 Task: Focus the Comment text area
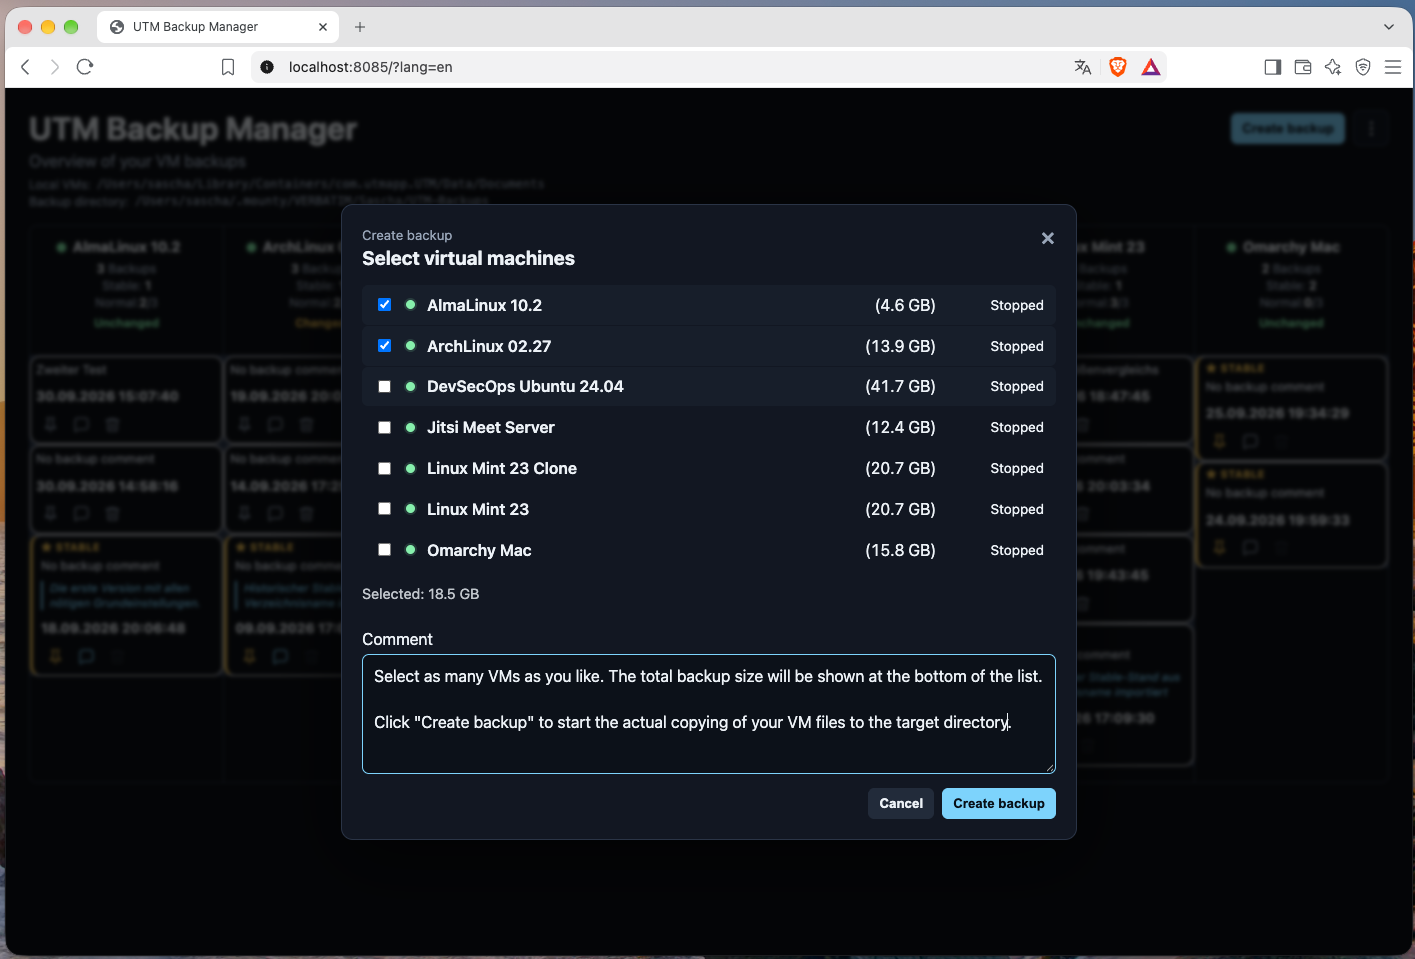[x=709, y=714]
